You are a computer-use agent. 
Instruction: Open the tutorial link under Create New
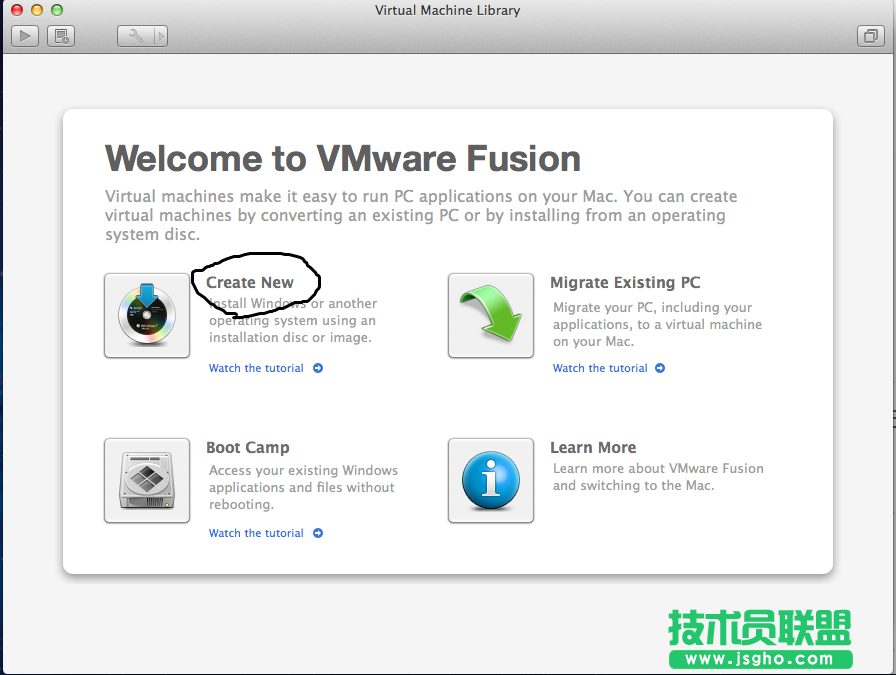click(x=258, y=368)
